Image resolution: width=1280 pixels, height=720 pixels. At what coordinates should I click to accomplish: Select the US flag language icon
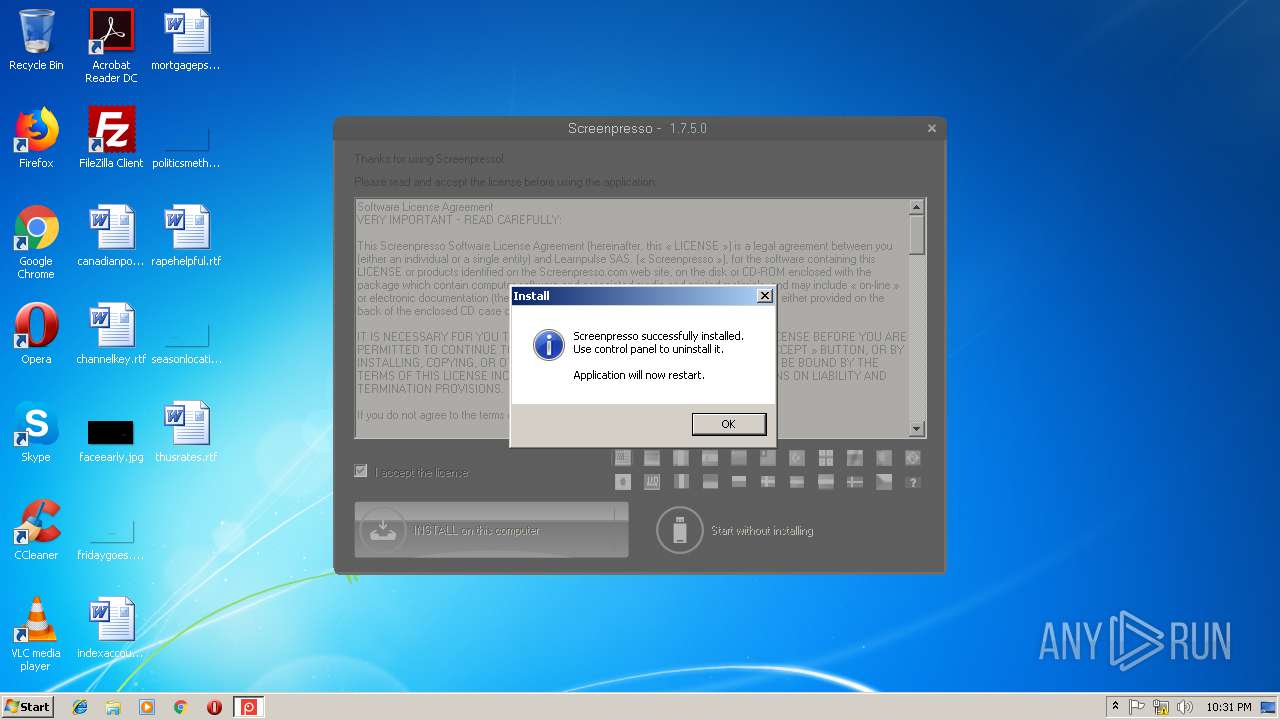pyautogui.click(x=623, y=458)
